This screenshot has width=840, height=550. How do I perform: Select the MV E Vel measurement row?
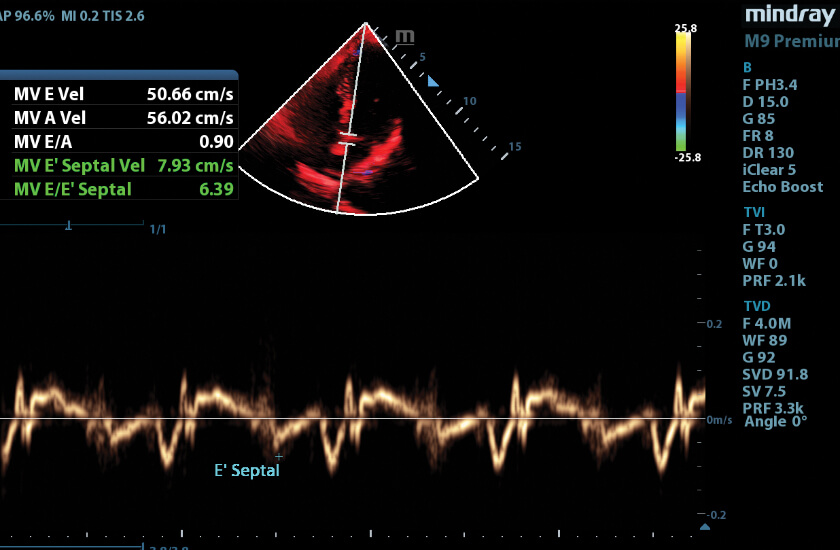(120, 94)
